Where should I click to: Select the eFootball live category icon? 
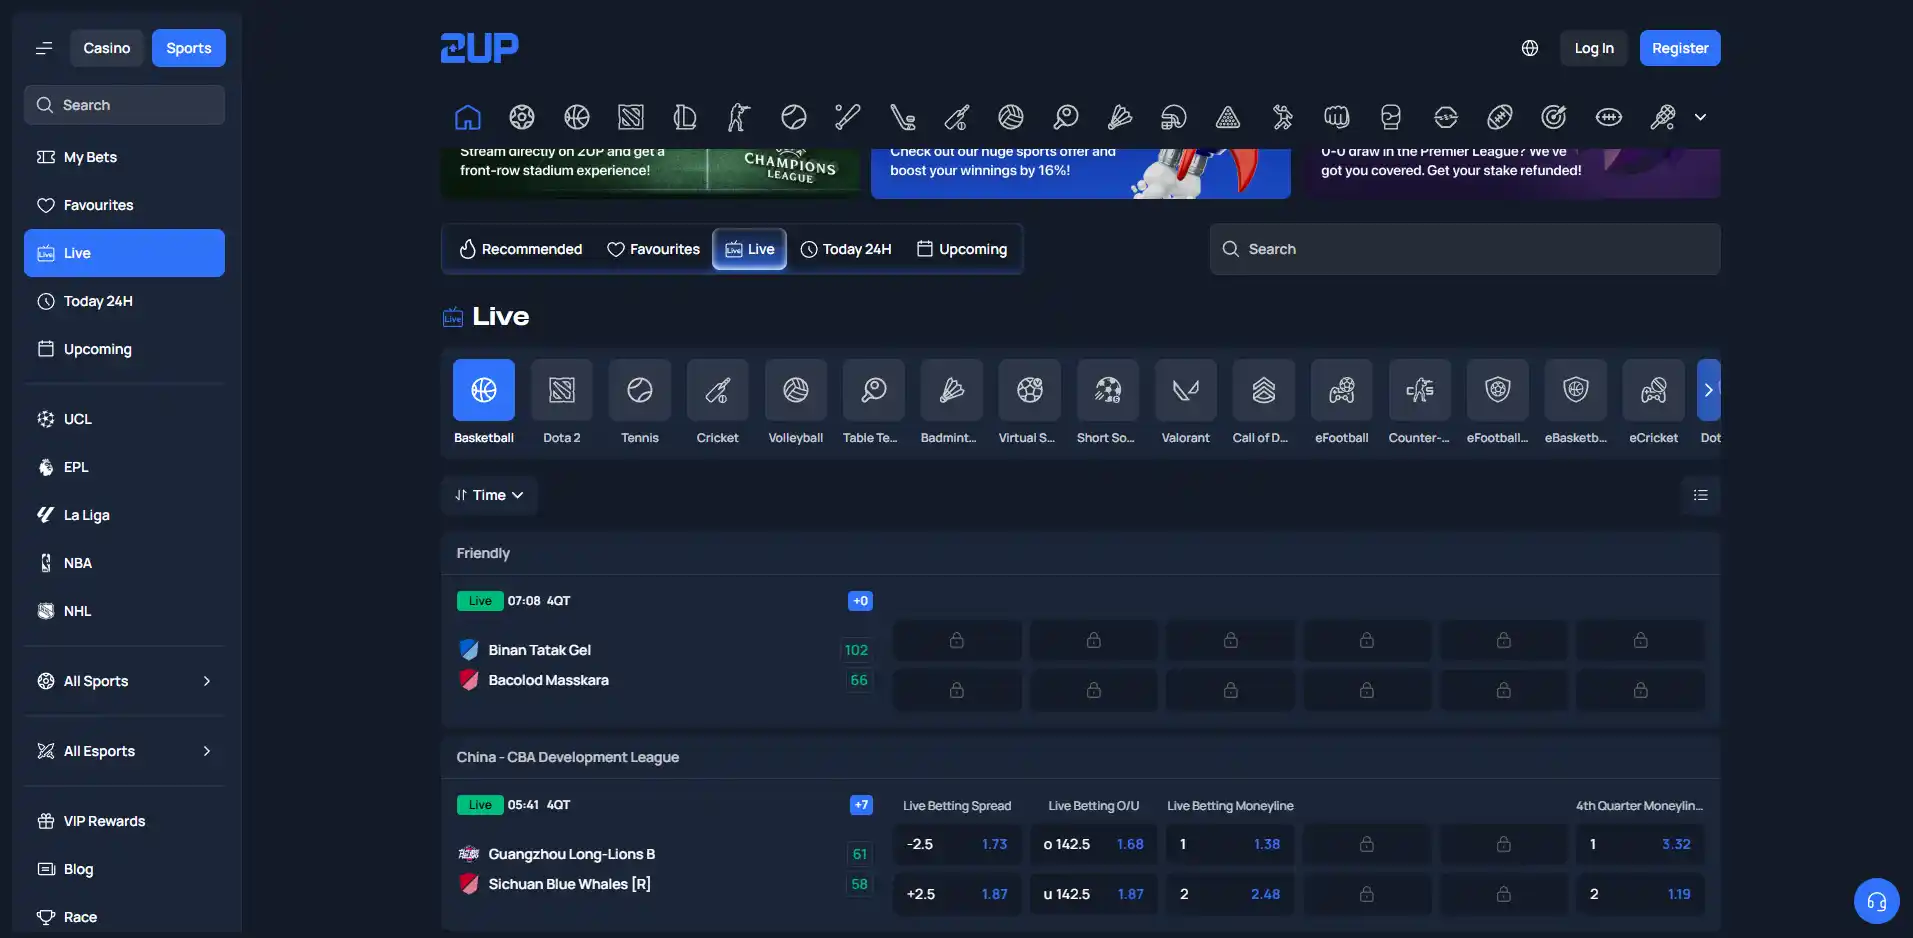pos(1341,390)
